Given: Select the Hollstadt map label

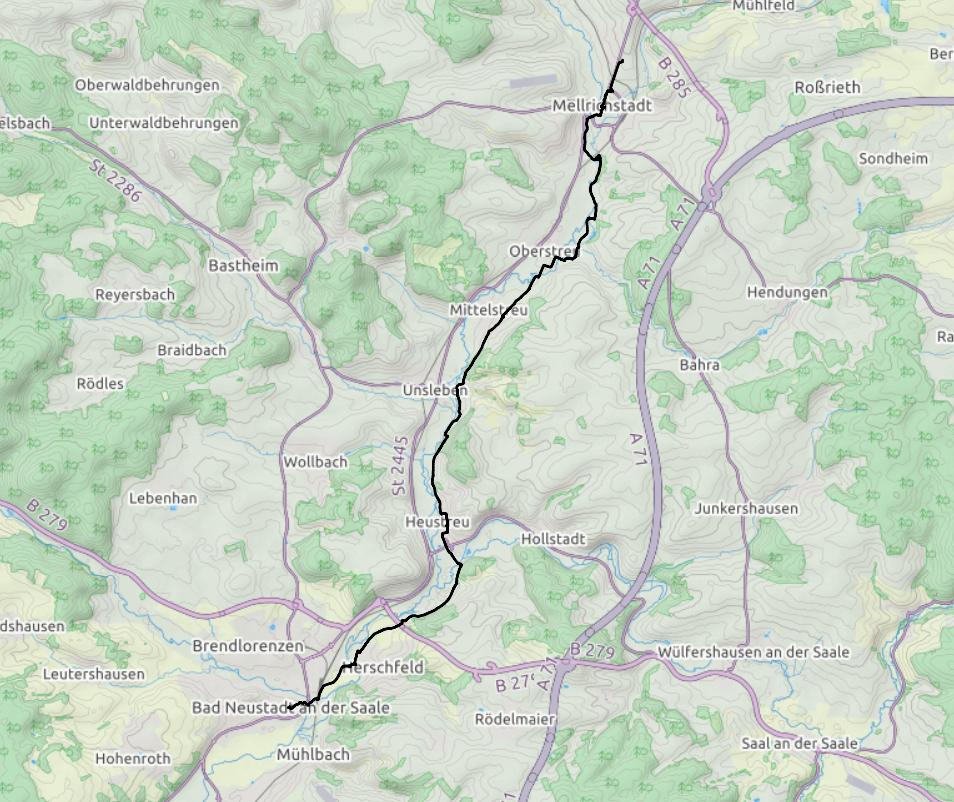Looking at the screenshot, I should 553,539.
